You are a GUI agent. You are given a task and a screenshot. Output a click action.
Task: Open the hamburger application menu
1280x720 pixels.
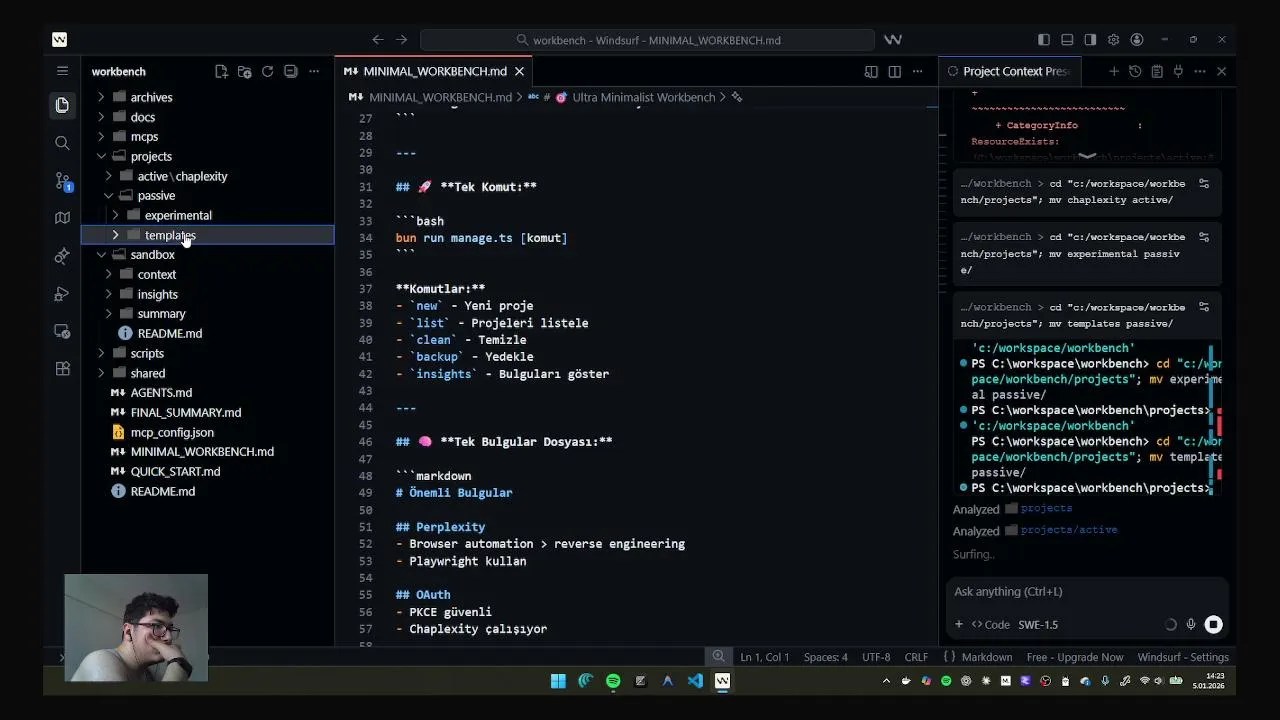(x=62, y=71)
